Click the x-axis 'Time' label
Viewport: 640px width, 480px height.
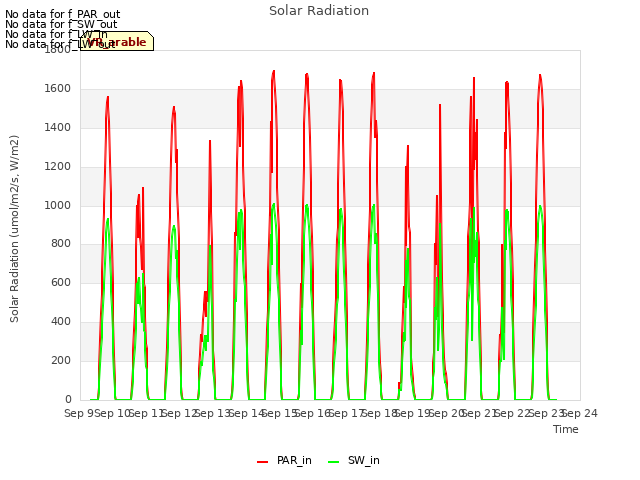(x=566, y=429)
